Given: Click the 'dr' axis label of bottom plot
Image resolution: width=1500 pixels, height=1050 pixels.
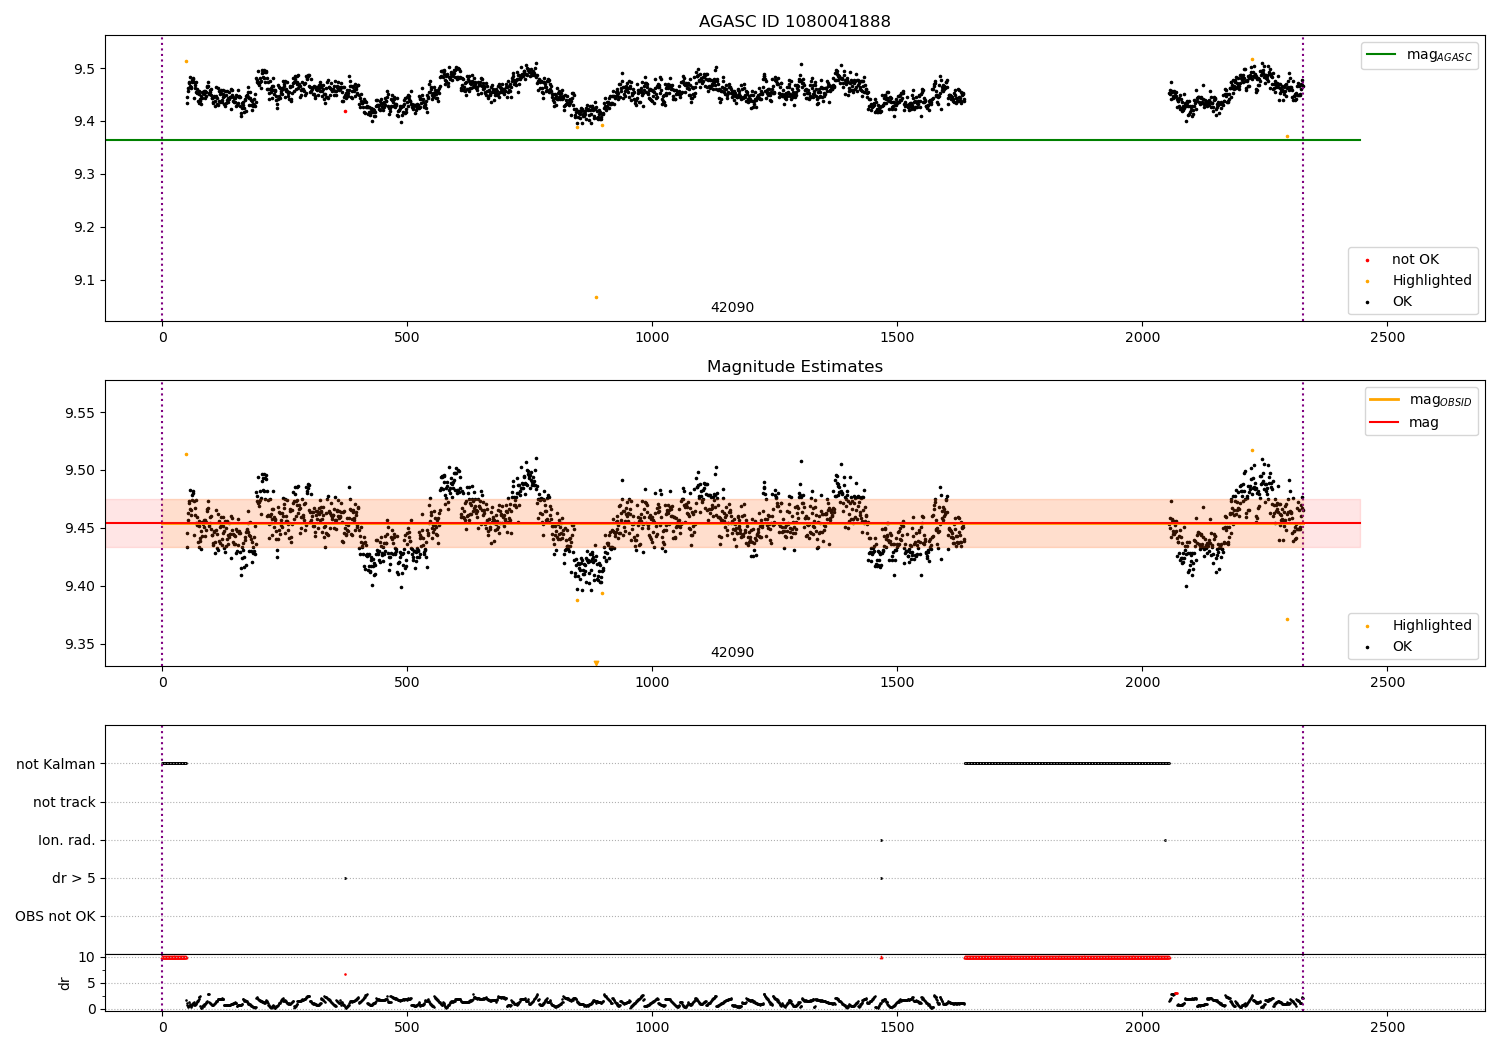Looking at the screenshot, I should (x=65, y=983).
